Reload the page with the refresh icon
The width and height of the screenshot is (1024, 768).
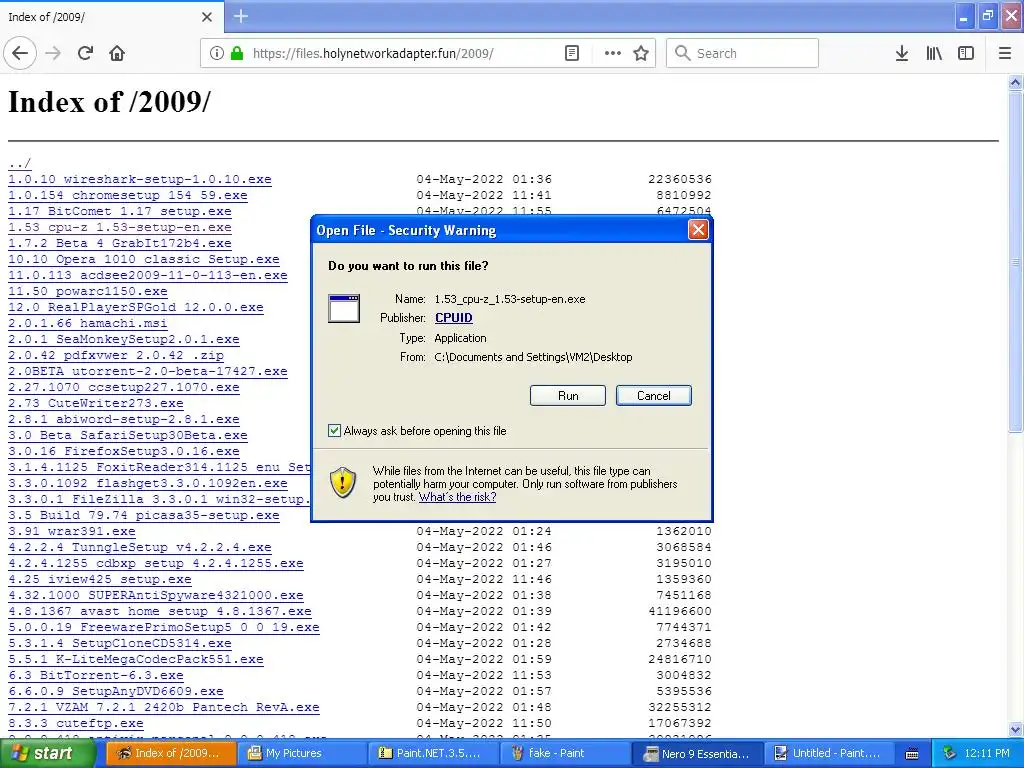coord(85,54)
